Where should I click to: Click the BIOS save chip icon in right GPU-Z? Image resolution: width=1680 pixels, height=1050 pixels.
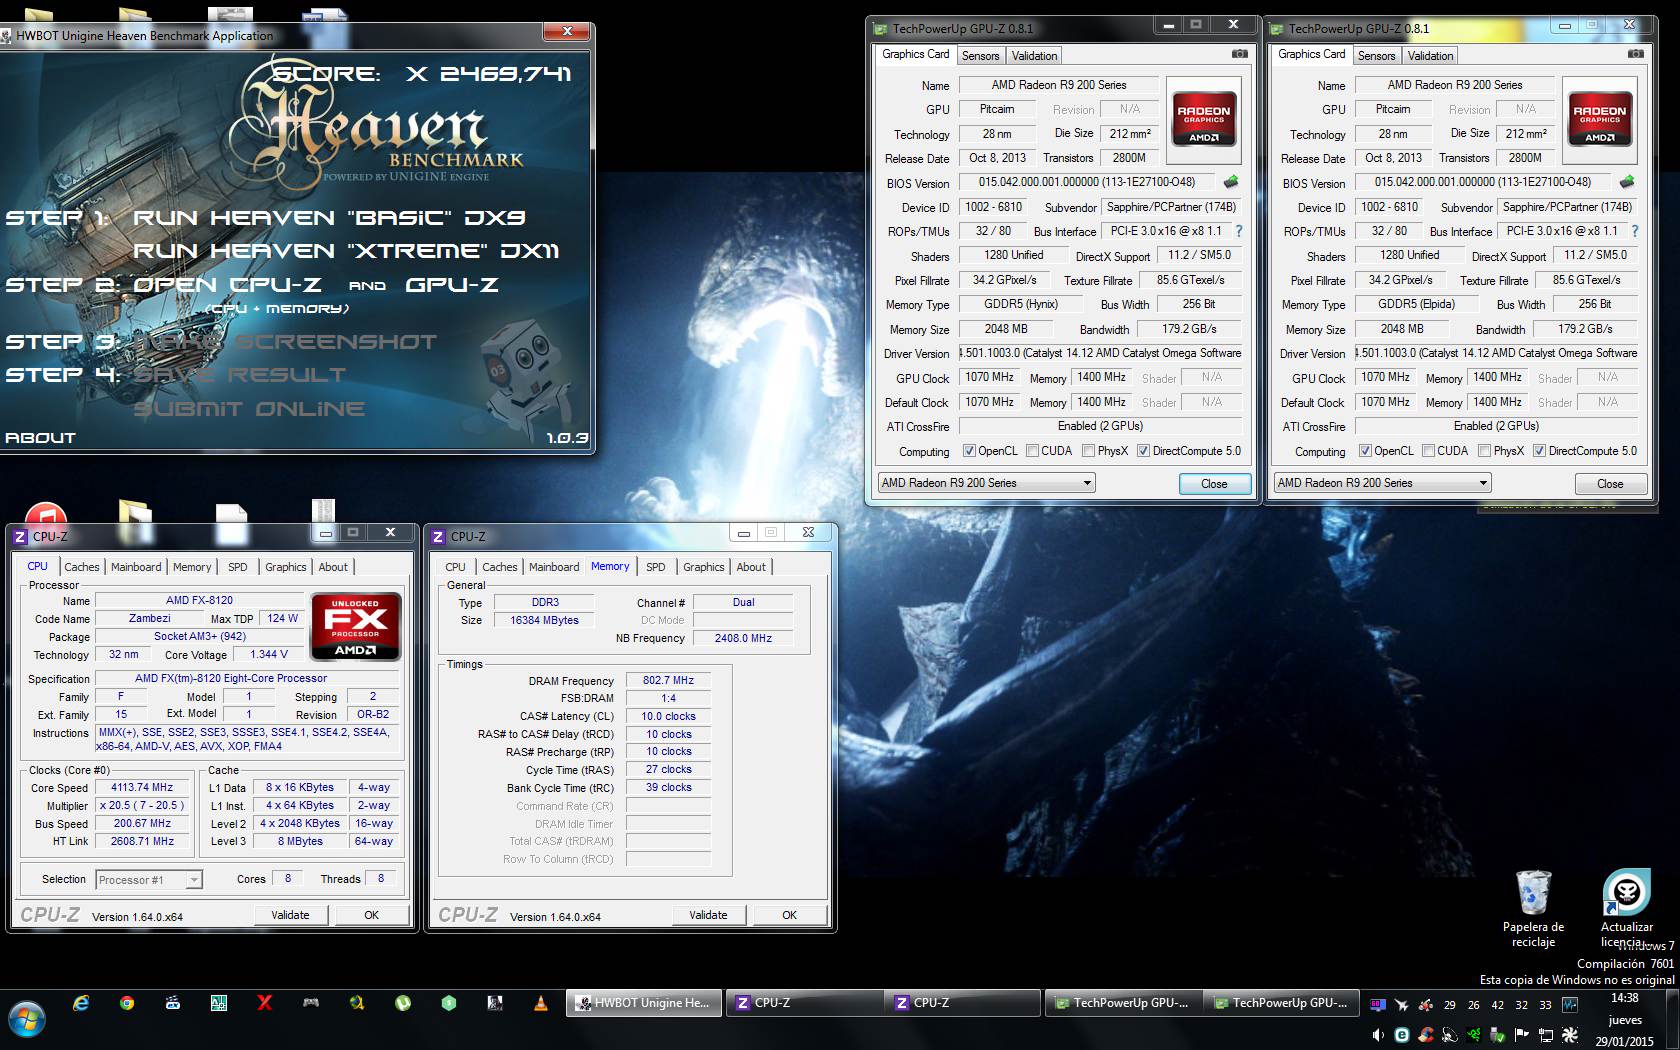click(x=1627, y=182)
